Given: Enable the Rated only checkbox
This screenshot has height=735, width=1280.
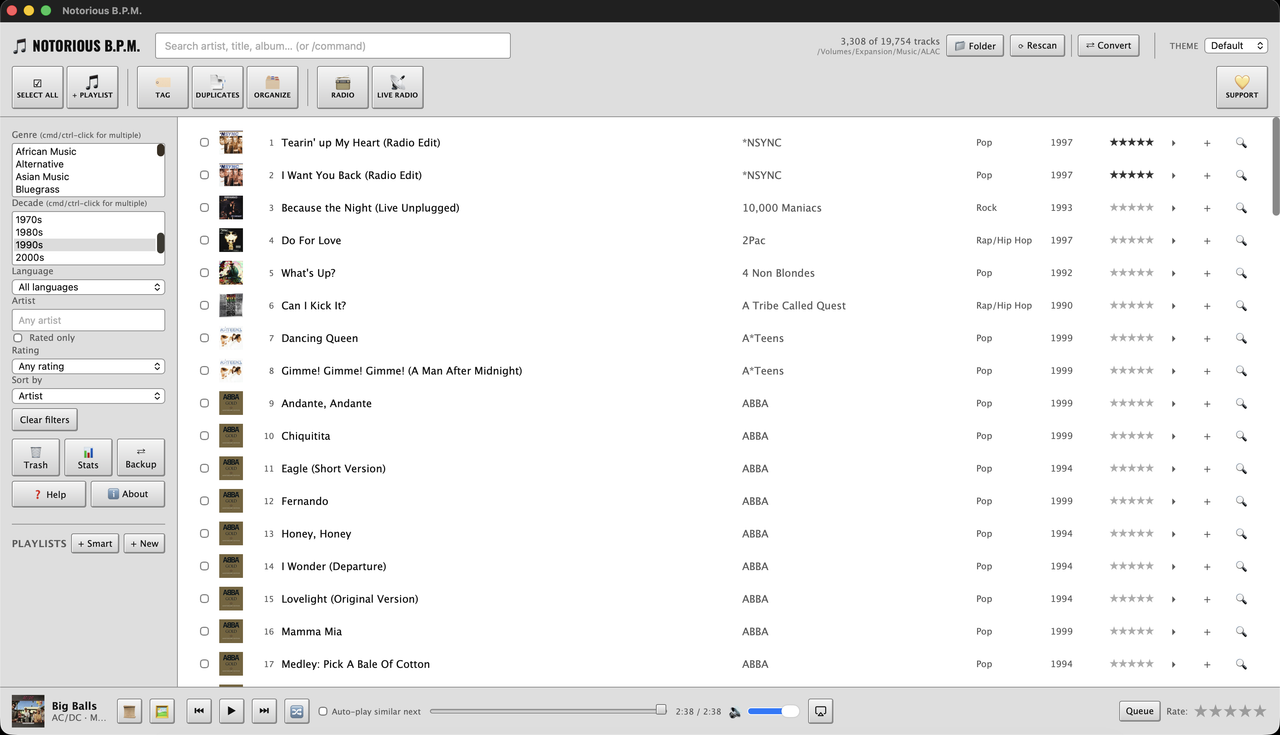Looking at the screenshot, I should (17, 338).
